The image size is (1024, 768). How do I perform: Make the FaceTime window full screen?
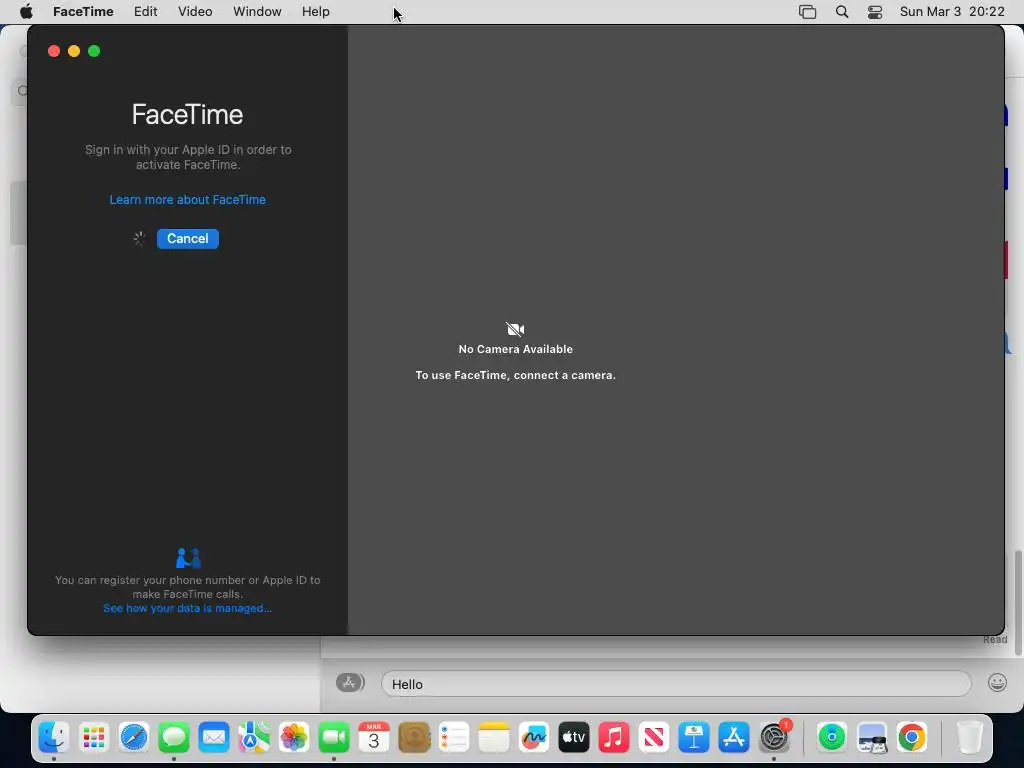click(x=94, y=51)
